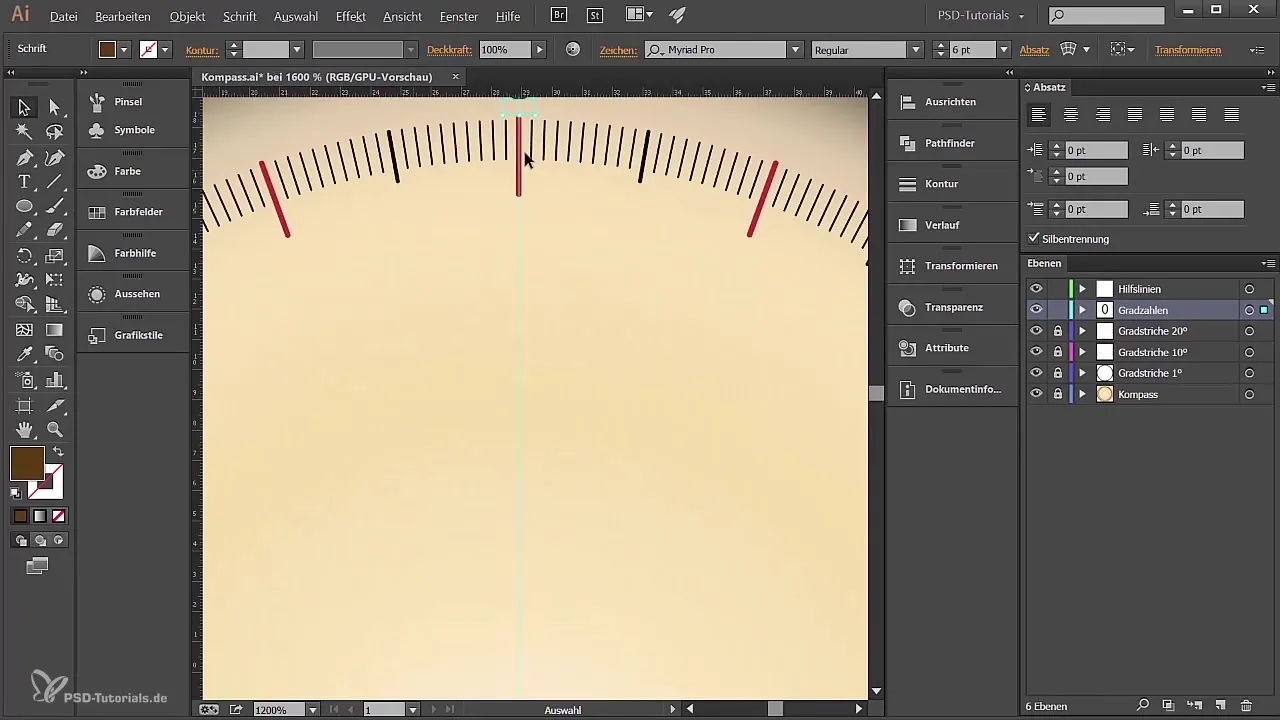Open the Datei menu
The image size is (1280, 720).
point(63,17)
